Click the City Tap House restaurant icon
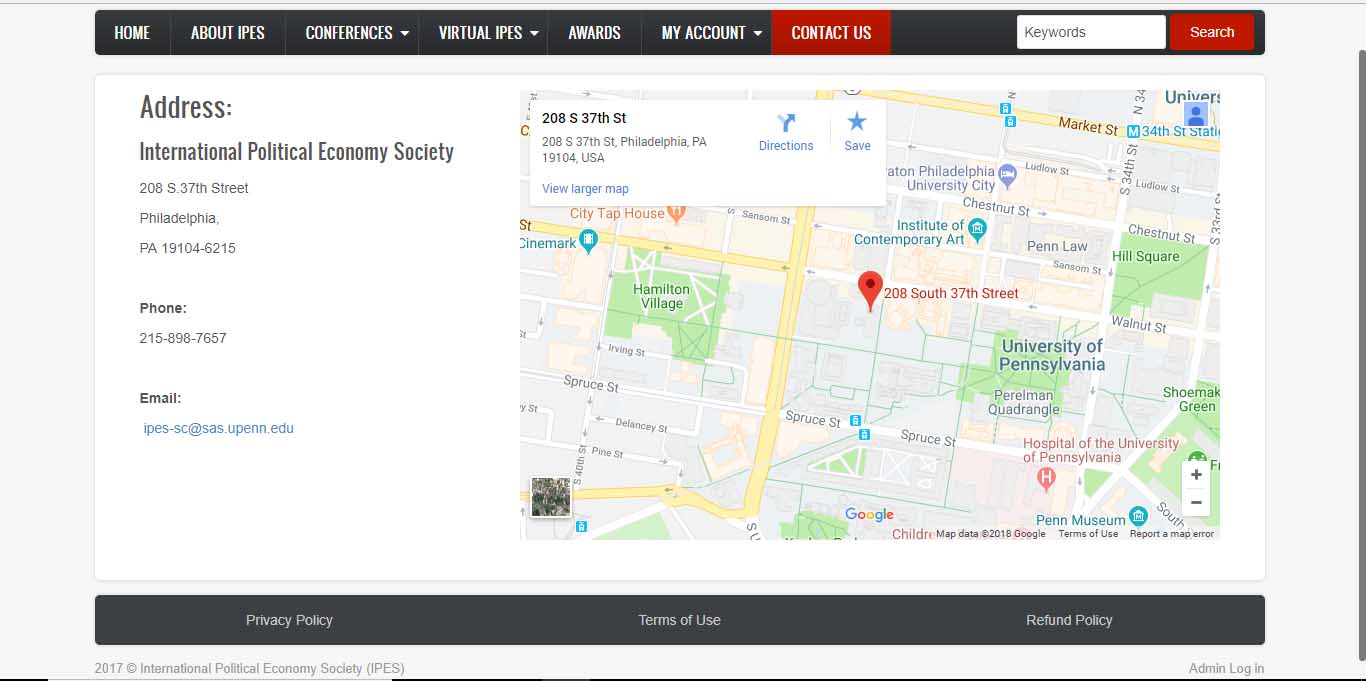This screenshot has width=1366, height=681. coord(676,212)
